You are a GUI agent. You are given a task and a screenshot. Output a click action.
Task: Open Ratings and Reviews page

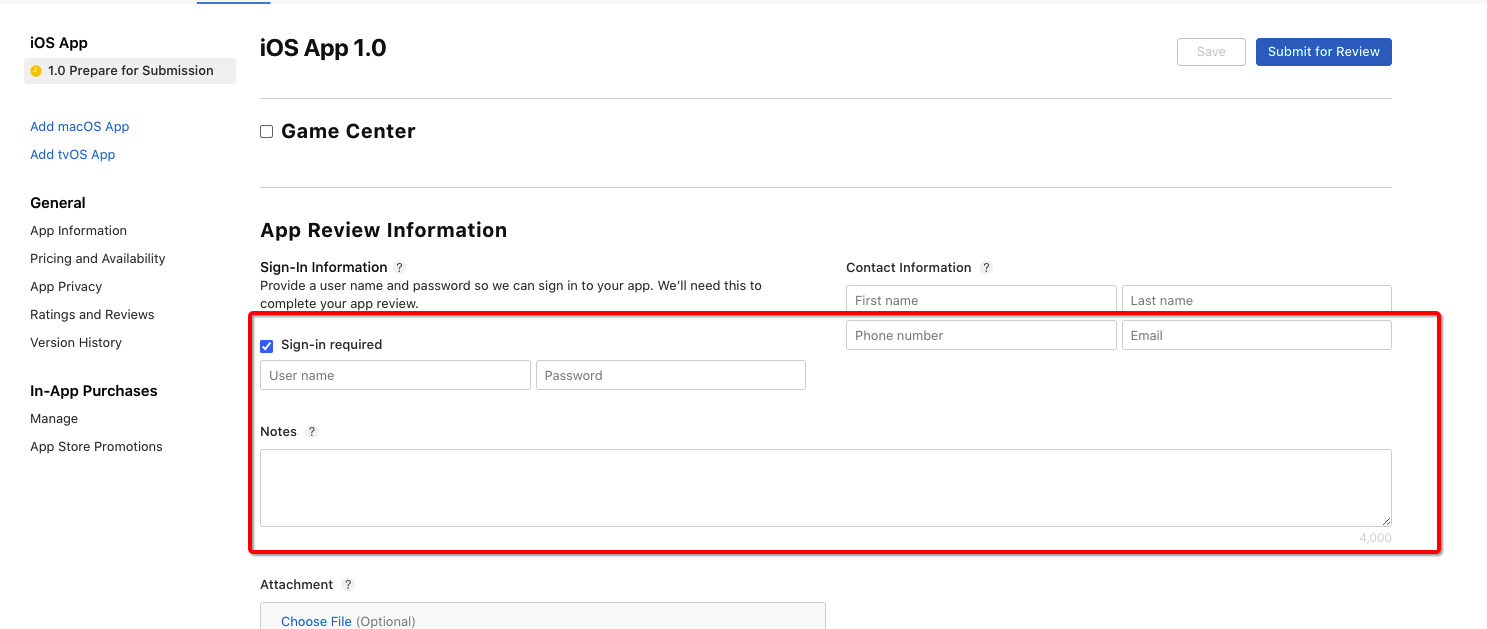[x=92, y=315]
